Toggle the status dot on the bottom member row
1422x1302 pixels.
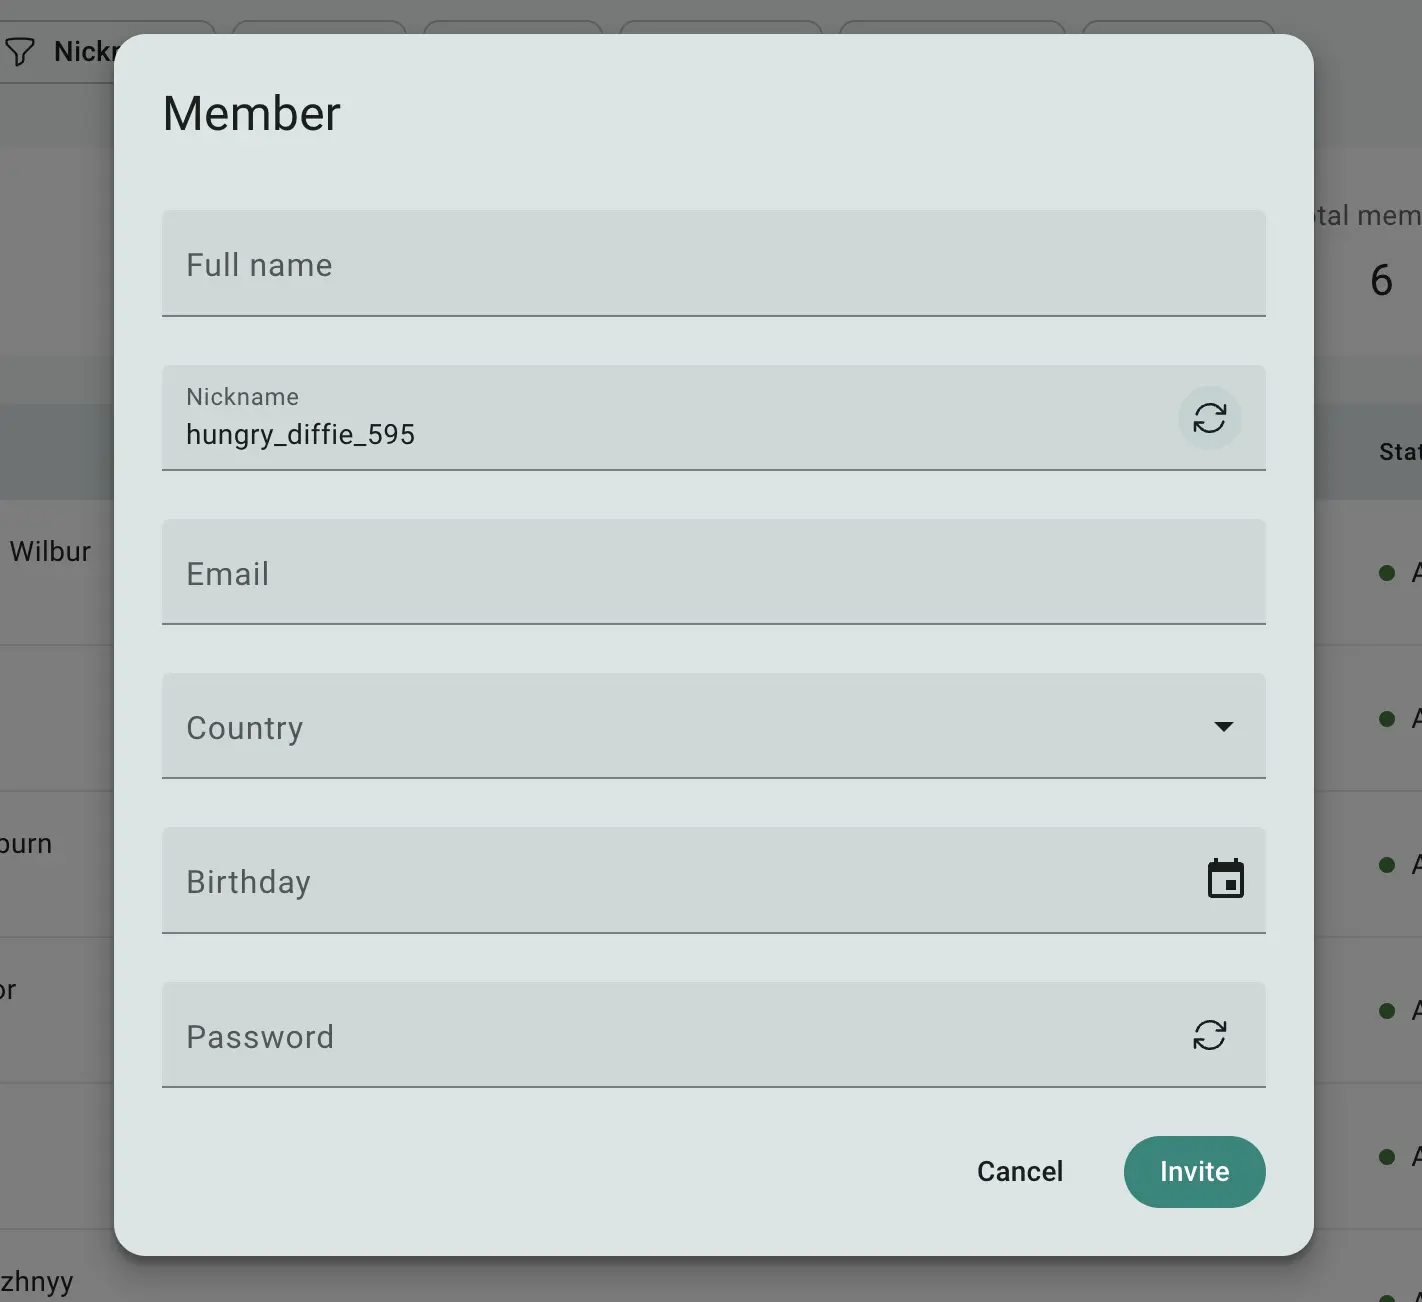1386,1155
